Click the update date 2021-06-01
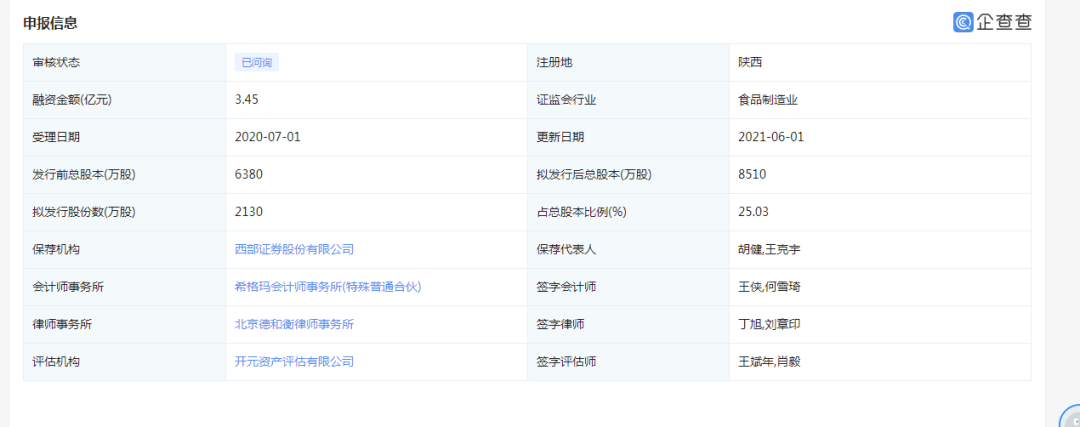 point(770,137)
